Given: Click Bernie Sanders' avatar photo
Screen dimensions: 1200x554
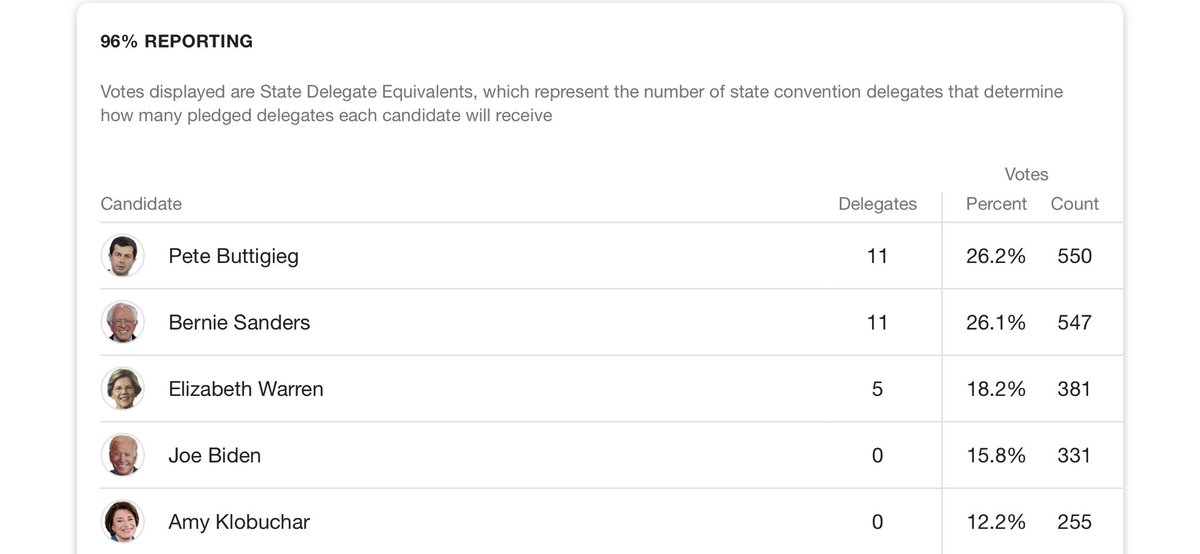Looking at the screenshot, I should (x=123, y=322).
